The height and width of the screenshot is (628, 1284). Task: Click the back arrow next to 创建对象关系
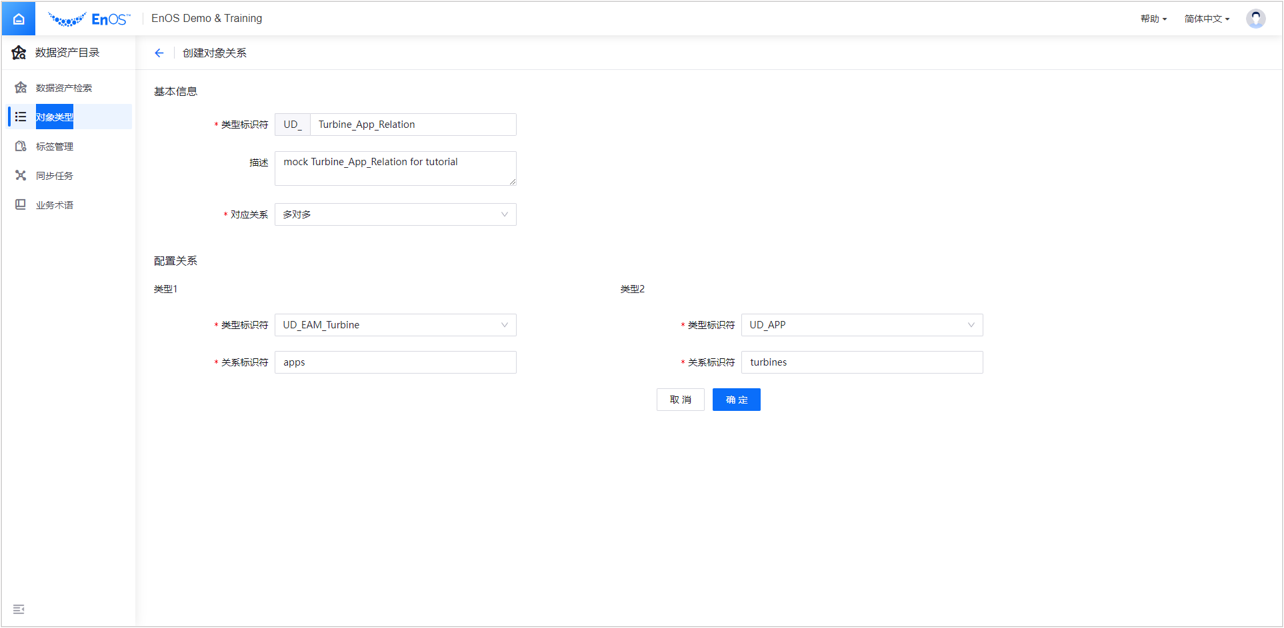click(x=159, y=52)
